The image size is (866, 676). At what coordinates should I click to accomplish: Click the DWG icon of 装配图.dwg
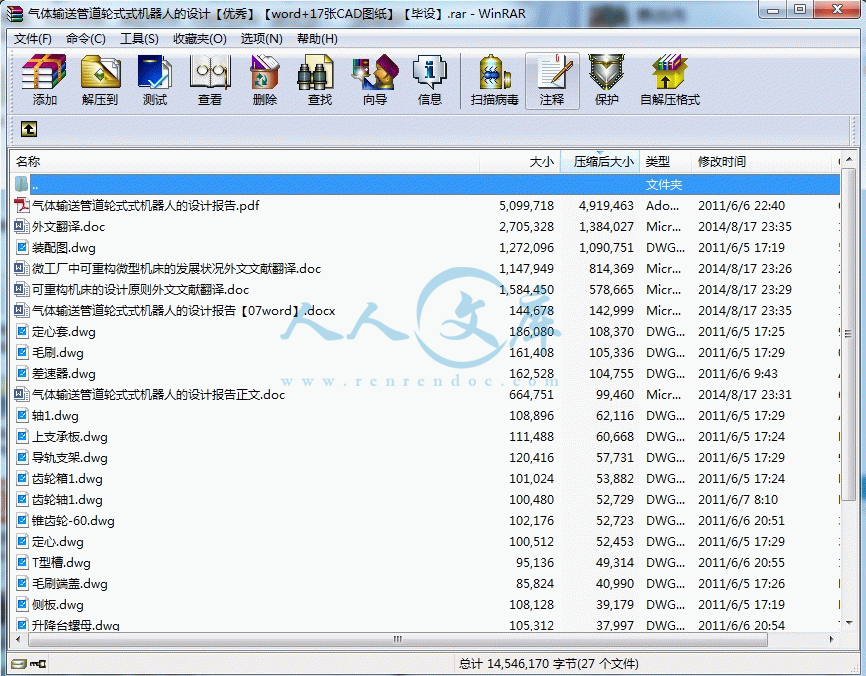22,247
